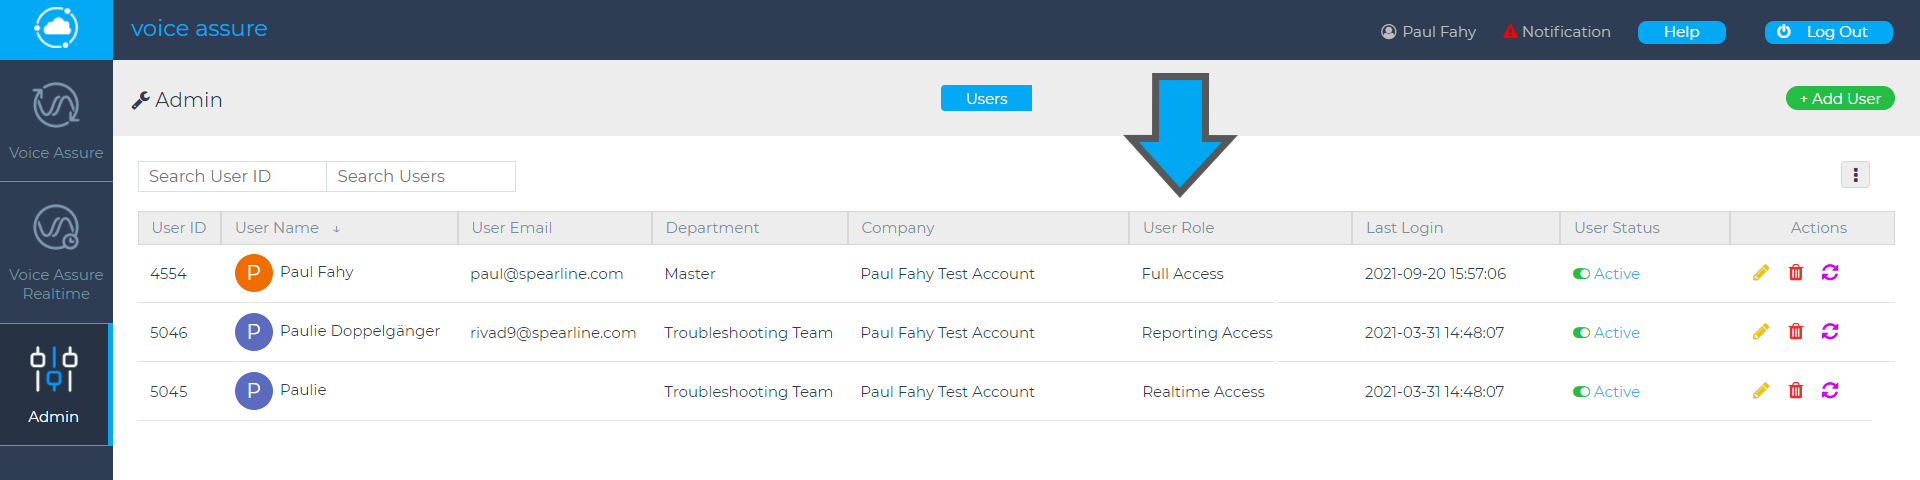Reset user Paulie (5045) with refresh icon
The width and height of the screenshot is (1920, 480).
[x=1830, y=391]
